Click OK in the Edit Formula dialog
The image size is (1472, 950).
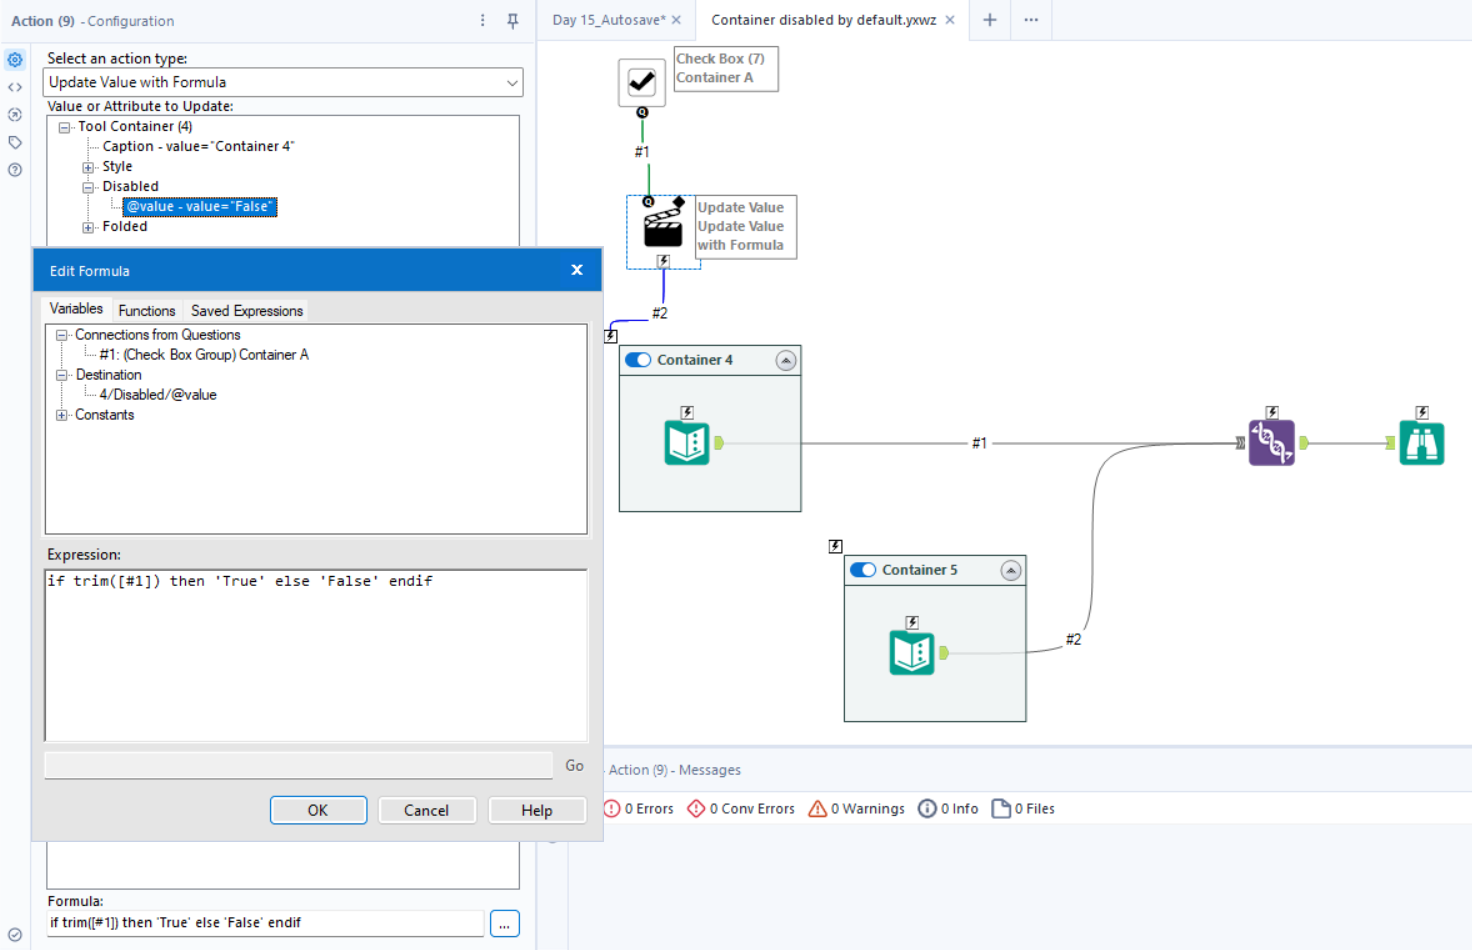[318, 810]
